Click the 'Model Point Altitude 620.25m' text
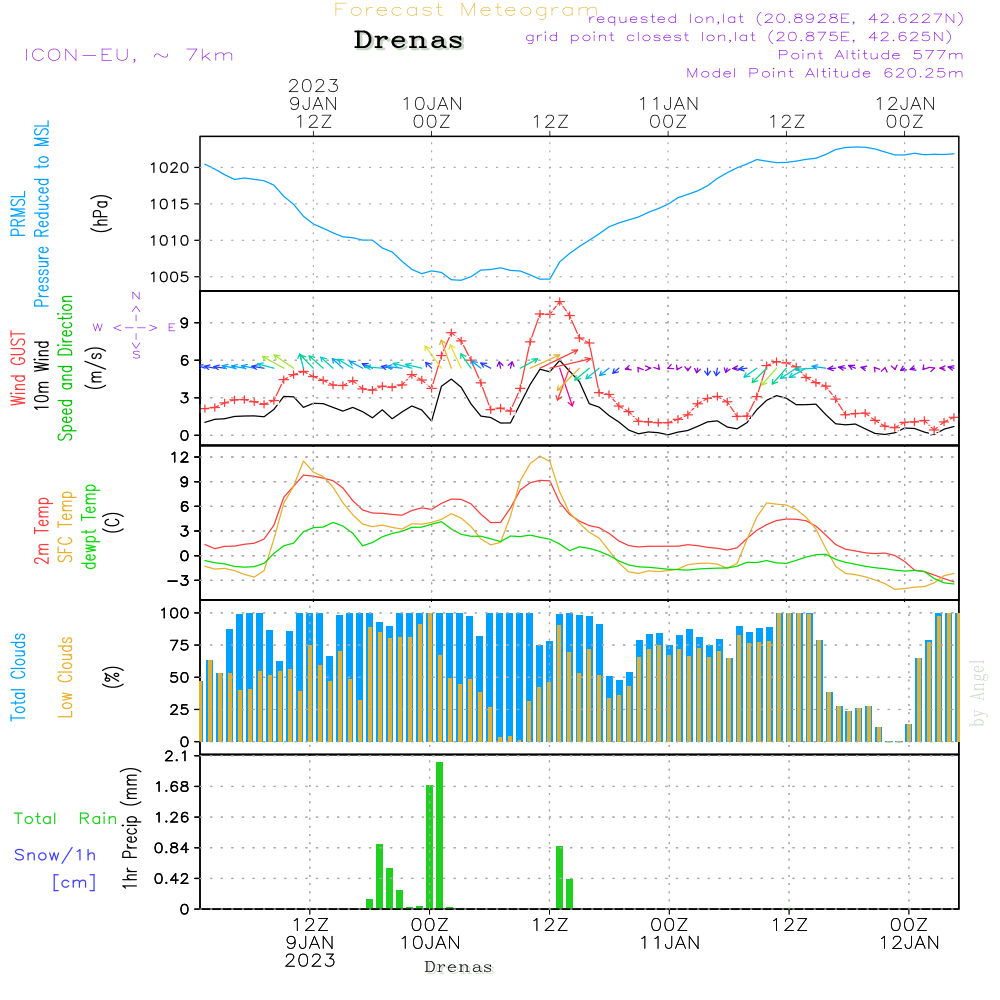The width and height of the screenshot is (1000, 1000). pos(825,73)
